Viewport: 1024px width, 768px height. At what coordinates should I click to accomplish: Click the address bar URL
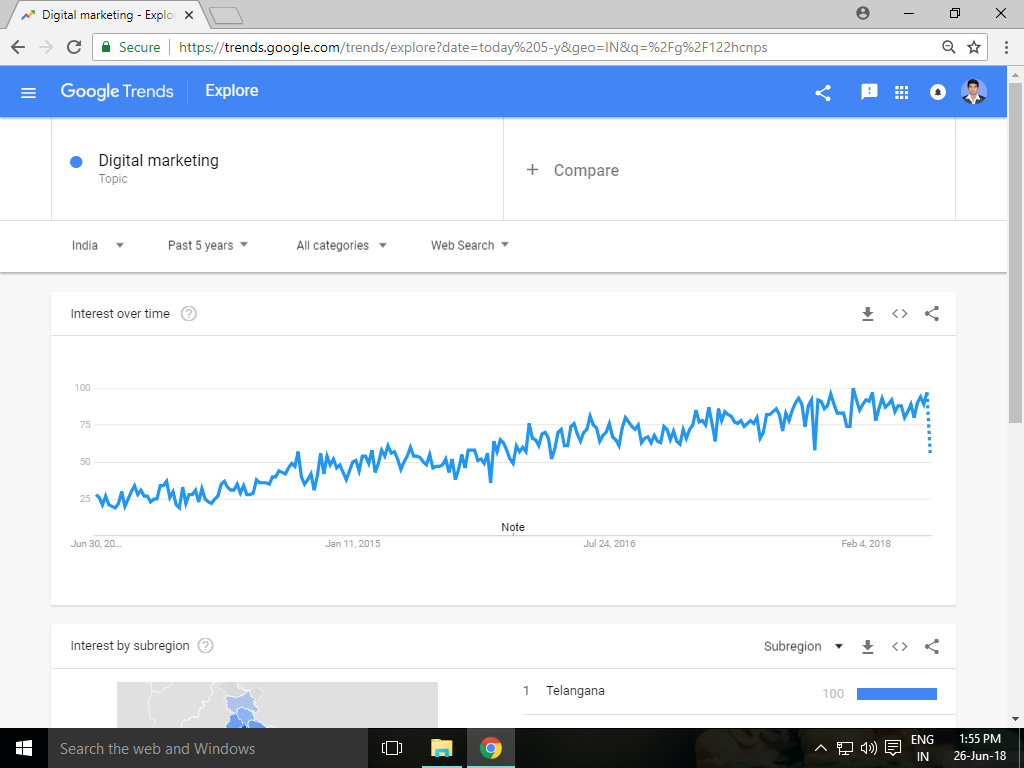click(473, 47)
